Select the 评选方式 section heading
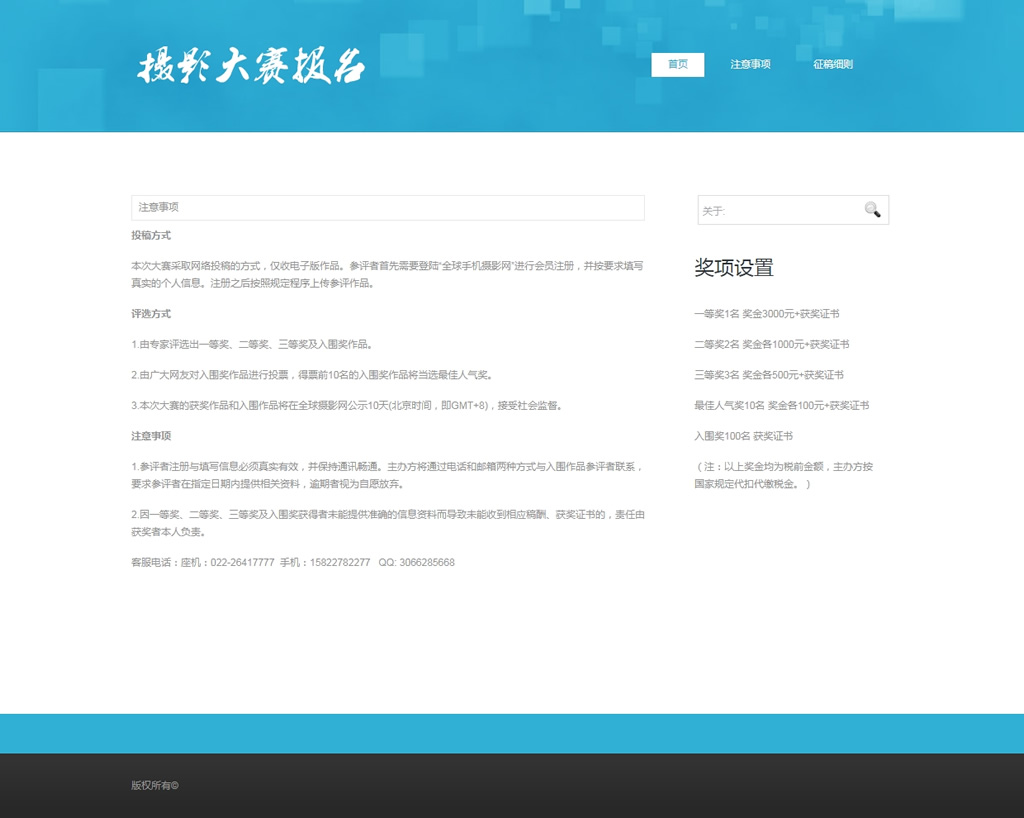Image resolution: width=1024 pixels, height=818 pixels. point(151,314)
